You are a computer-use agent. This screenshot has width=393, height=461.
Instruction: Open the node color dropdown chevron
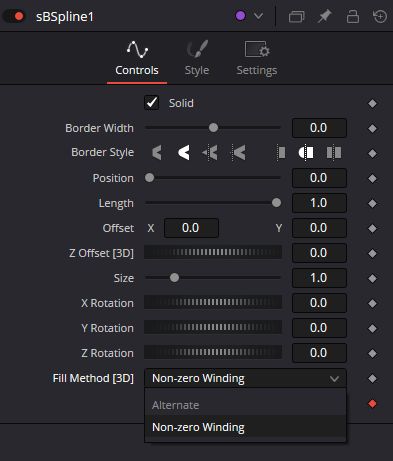pos(258,16)
